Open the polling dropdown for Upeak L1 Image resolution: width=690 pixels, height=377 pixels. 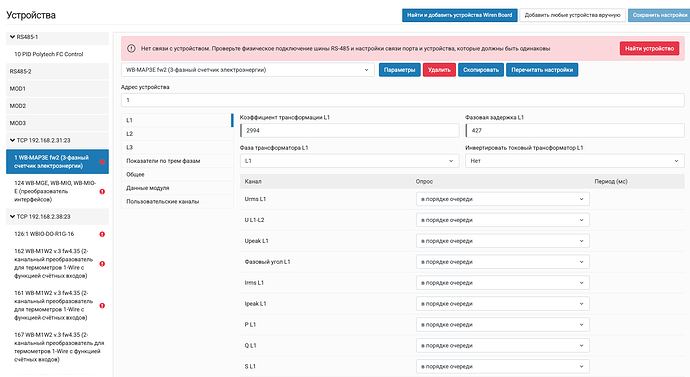click(503, 241)
